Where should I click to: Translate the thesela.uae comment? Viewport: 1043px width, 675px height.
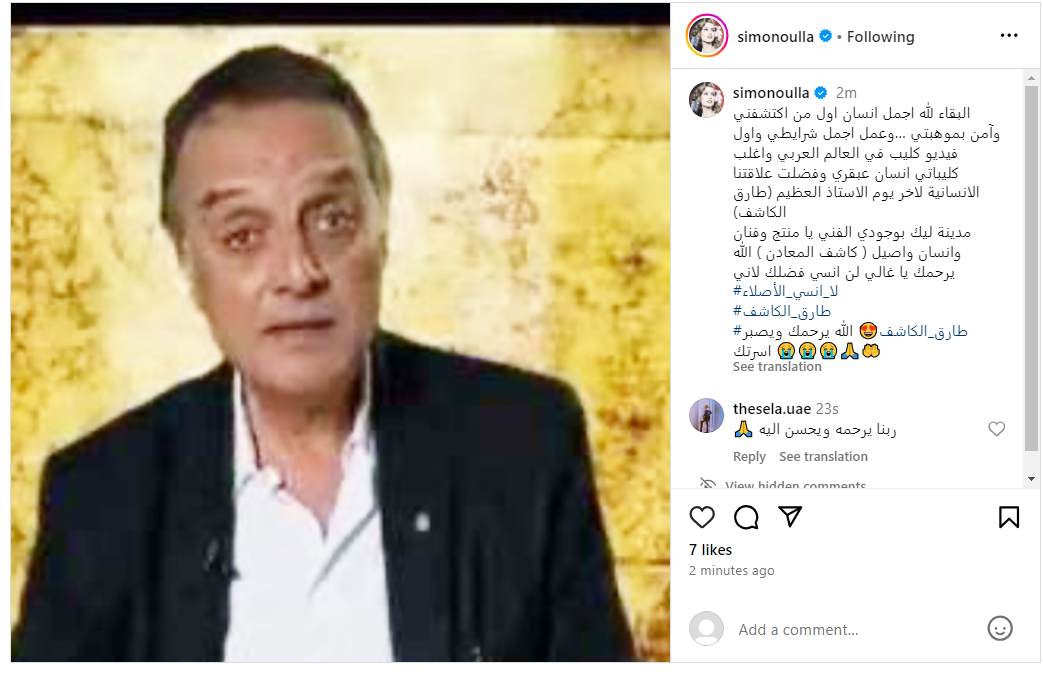[823, 456]
